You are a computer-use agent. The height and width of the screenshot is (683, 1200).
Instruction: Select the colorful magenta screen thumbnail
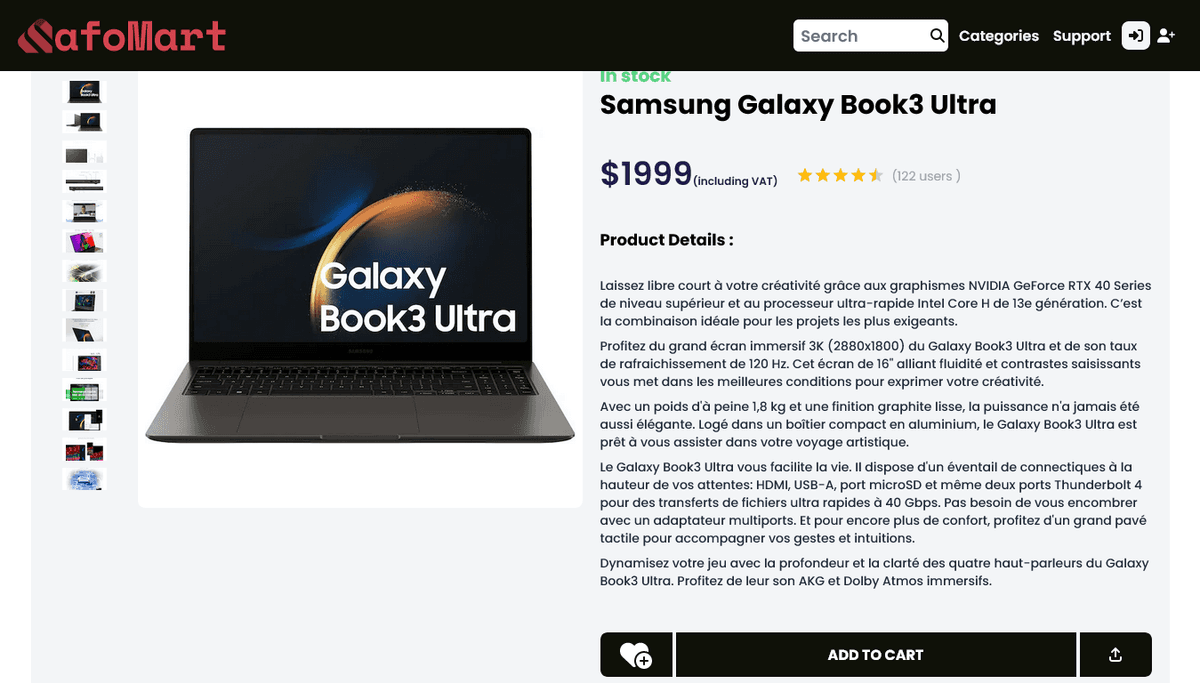tap(84, 242)
